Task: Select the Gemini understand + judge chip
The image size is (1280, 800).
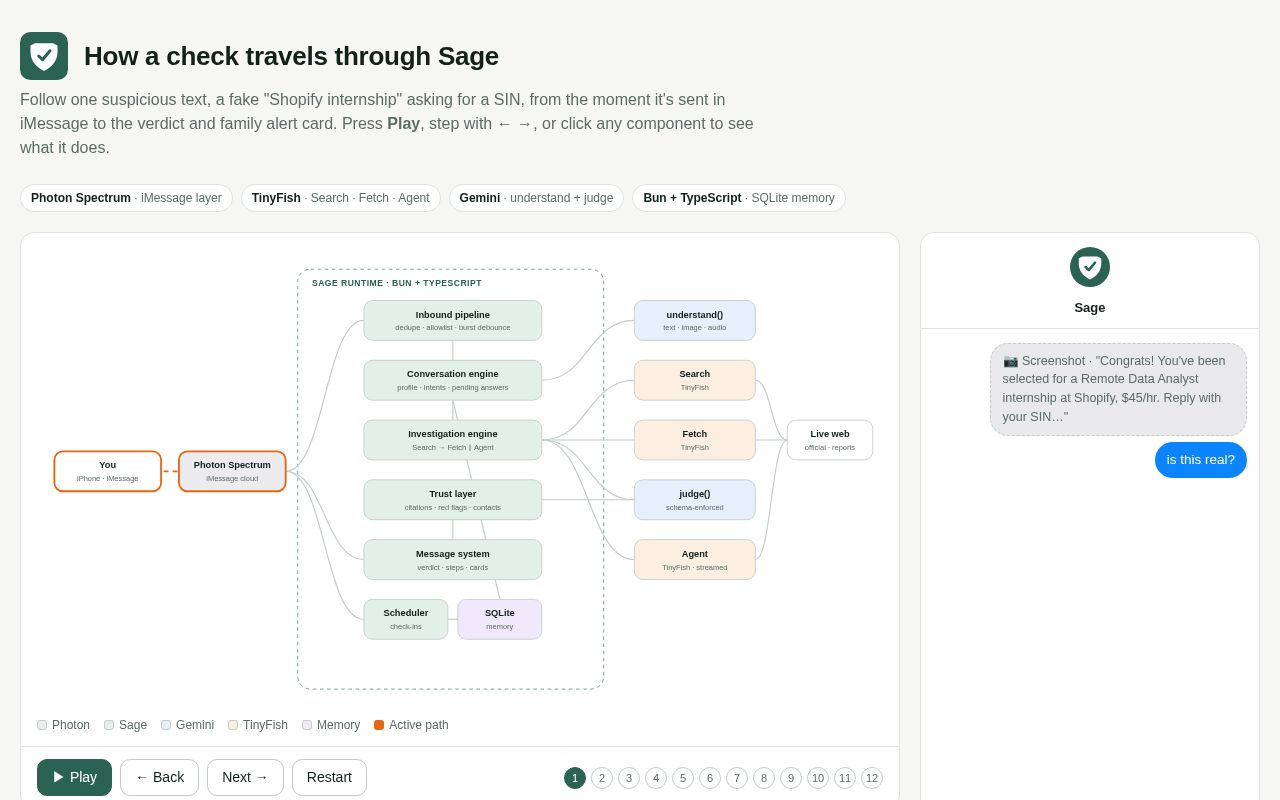Action: (x=536, y=198)
